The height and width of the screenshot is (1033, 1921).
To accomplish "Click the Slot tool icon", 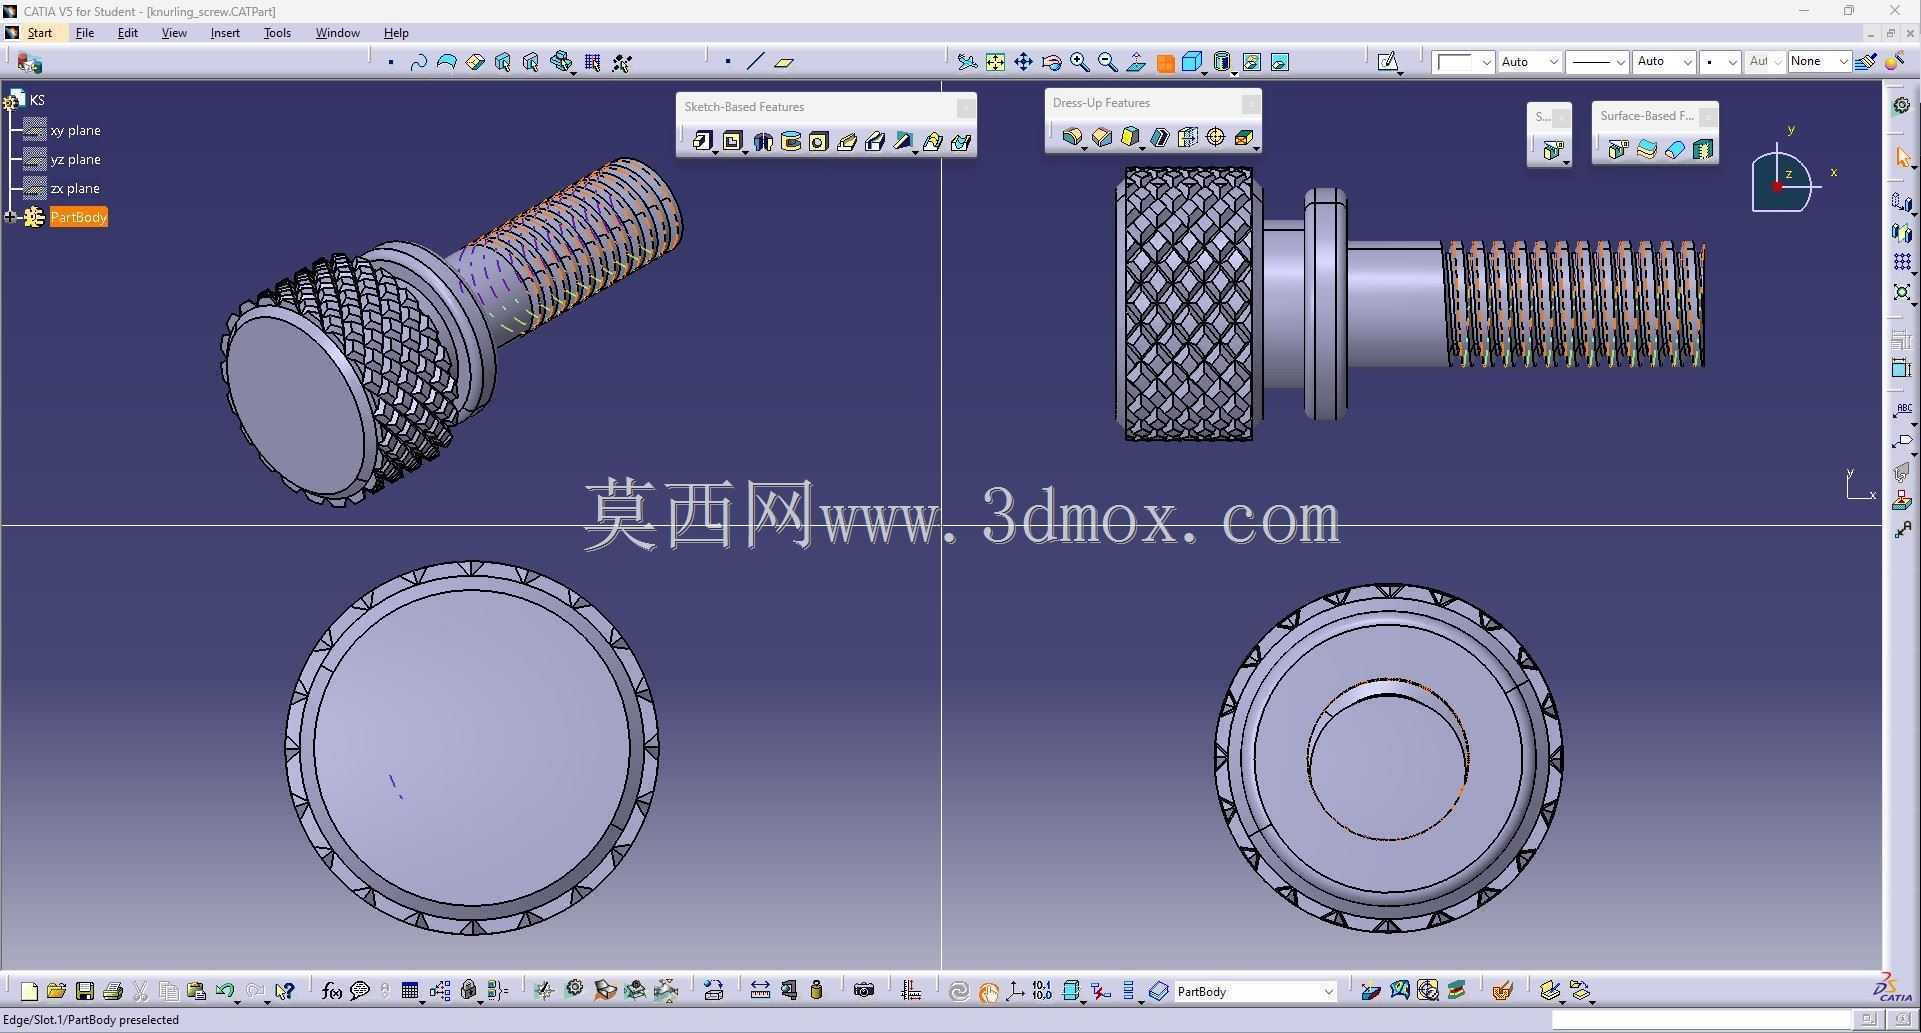I will coord(875,141).
